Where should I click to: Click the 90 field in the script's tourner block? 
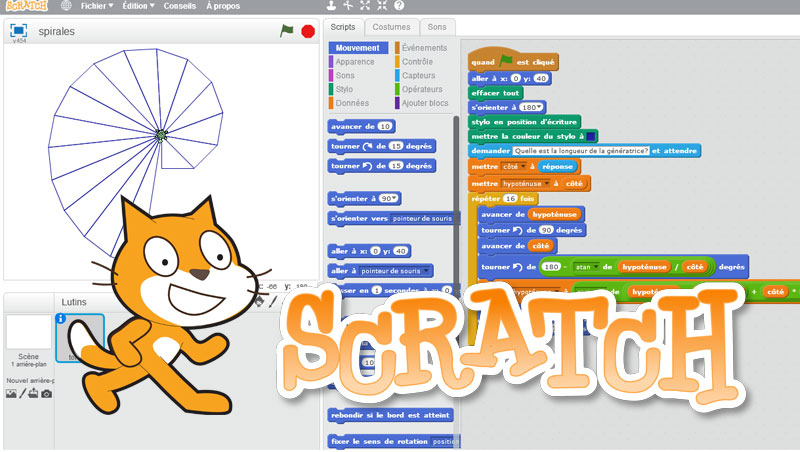[x=546, y=230]
